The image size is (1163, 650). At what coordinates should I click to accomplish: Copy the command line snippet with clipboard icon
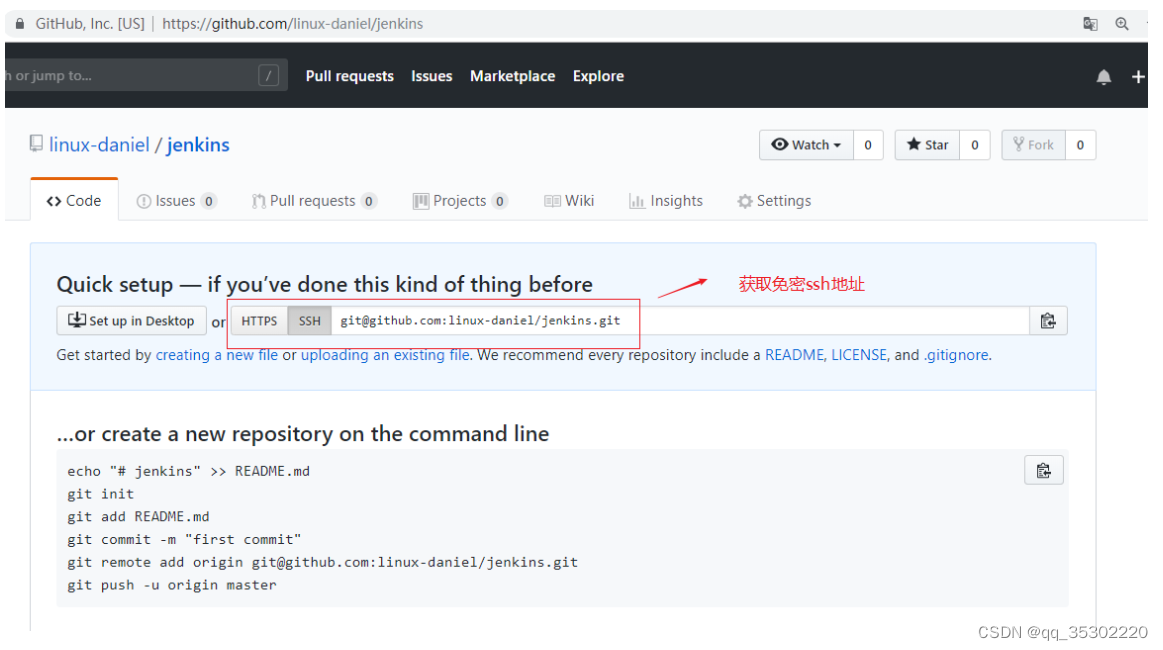pos(1044,470)
